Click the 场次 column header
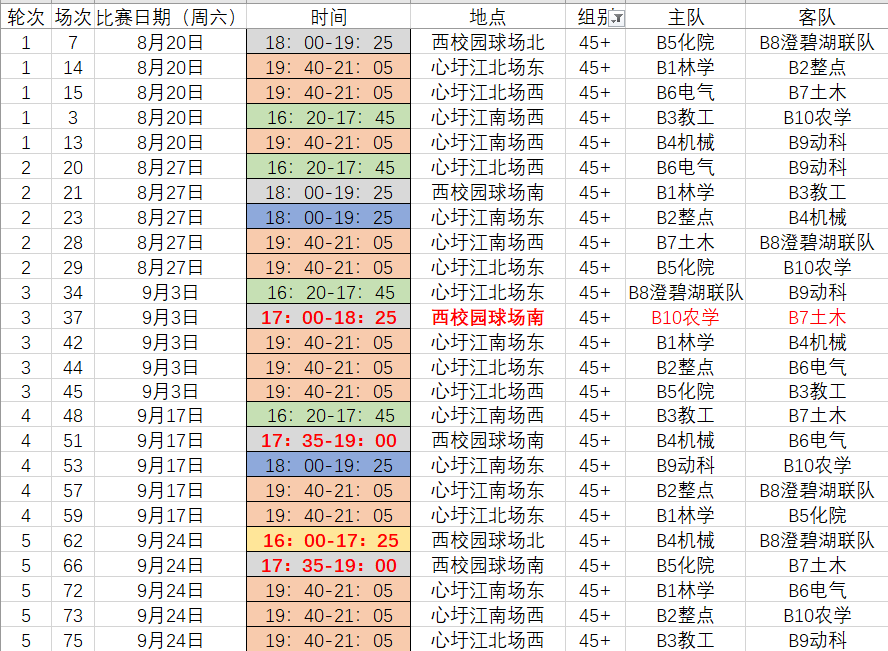This screenshot has height=651, width=888. [x=71, y=18]
